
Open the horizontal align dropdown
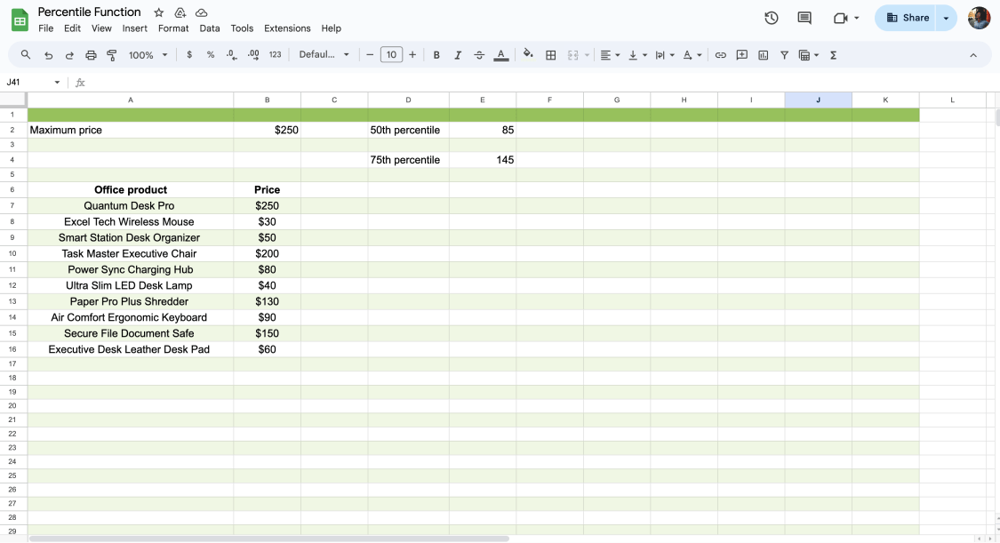pyautogui.click(x=610, y=55)
